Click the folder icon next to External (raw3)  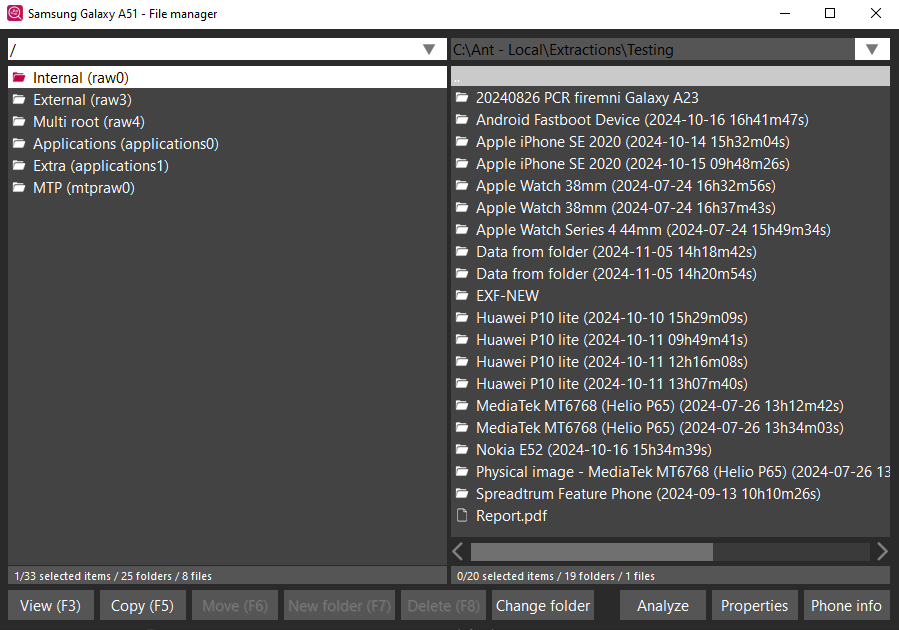point(19,100)
